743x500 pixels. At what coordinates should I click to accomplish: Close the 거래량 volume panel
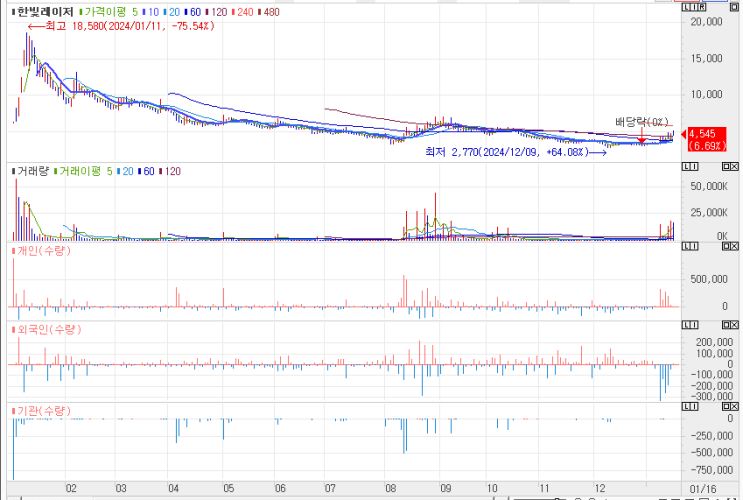coord(734,167)
